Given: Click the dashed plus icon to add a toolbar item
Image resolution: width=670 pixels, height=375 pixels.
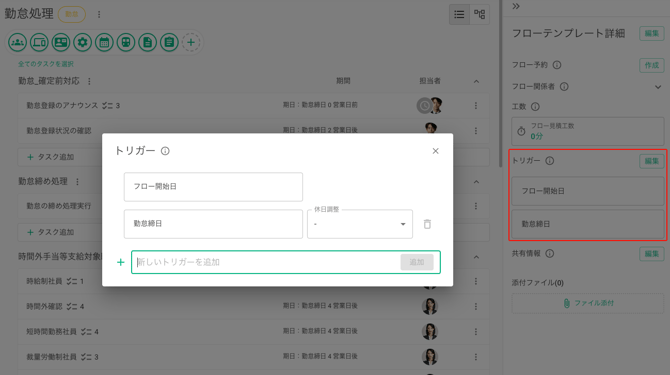Looking at the screenshot, I should coord(191,42).
